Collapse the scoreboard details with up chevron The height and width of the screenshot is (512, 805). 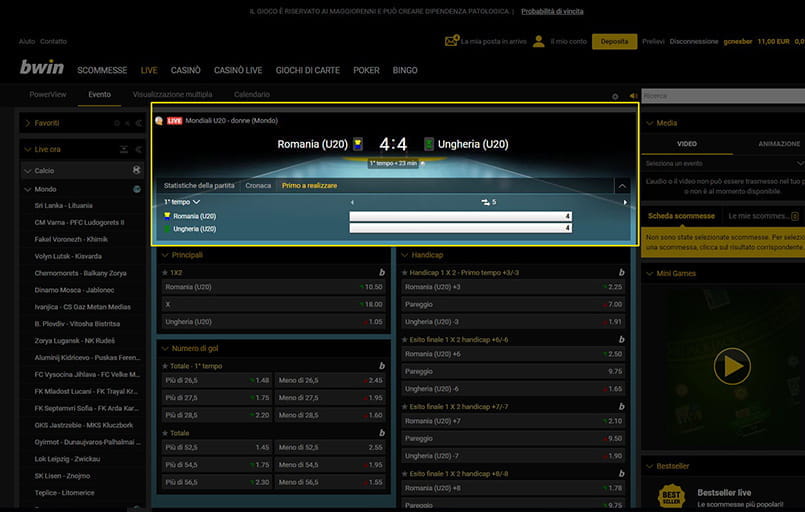(622, 186)
